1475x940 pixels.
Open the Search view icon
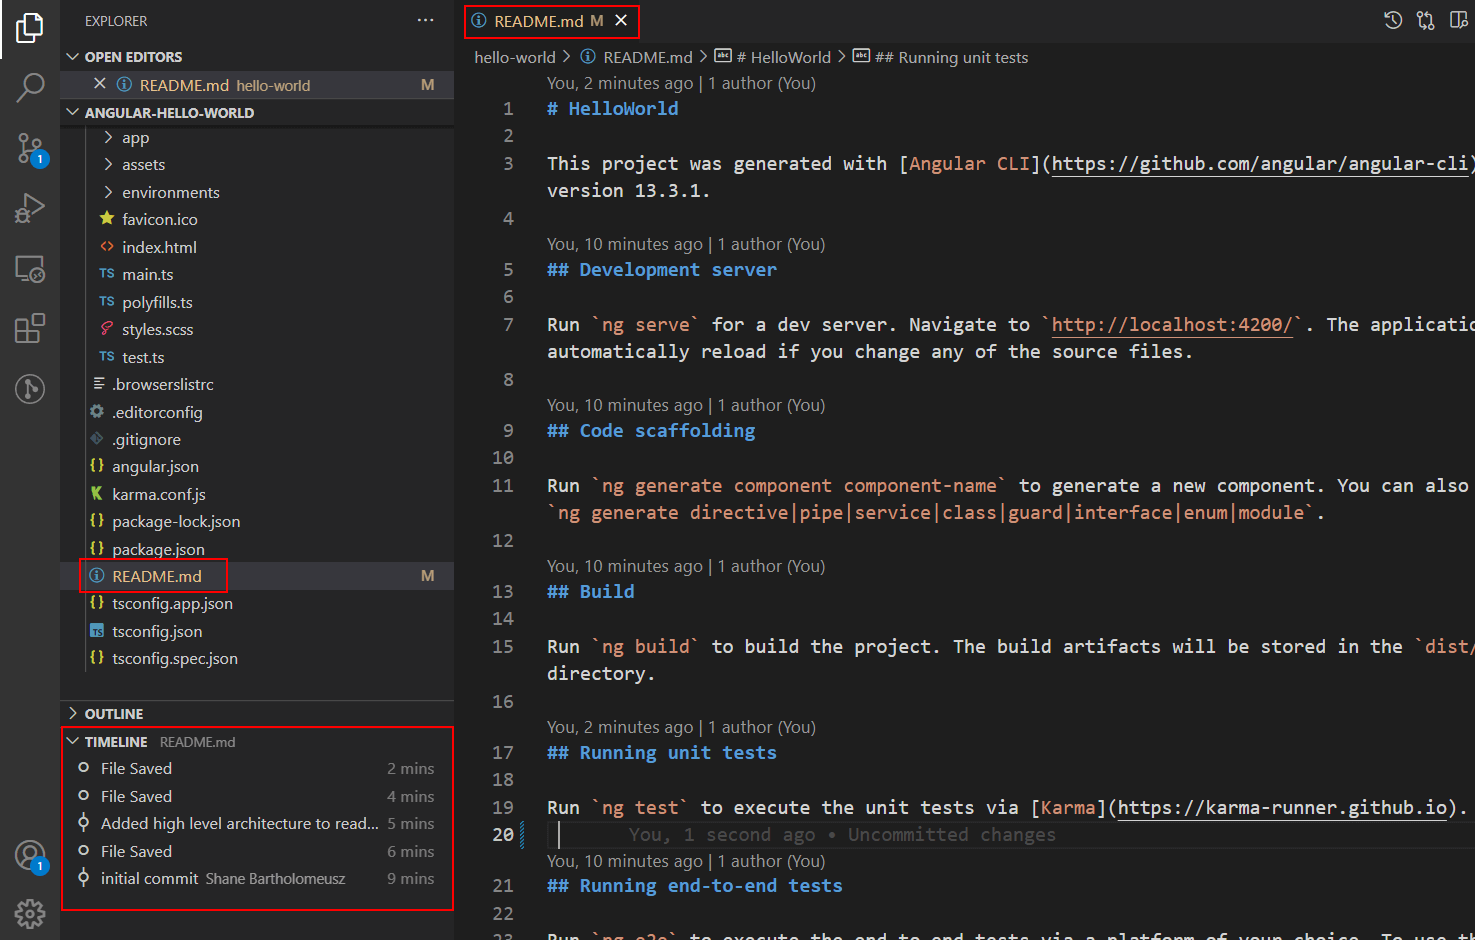point(30,88)
